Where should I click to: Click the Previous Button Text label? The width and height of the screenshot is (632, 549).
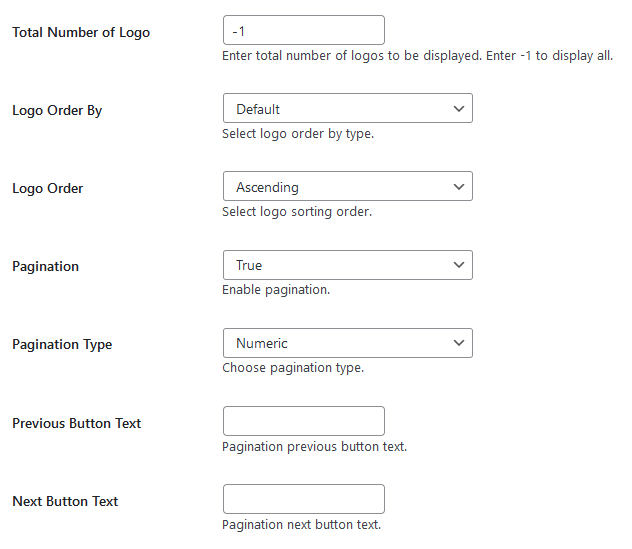[77, 423]
